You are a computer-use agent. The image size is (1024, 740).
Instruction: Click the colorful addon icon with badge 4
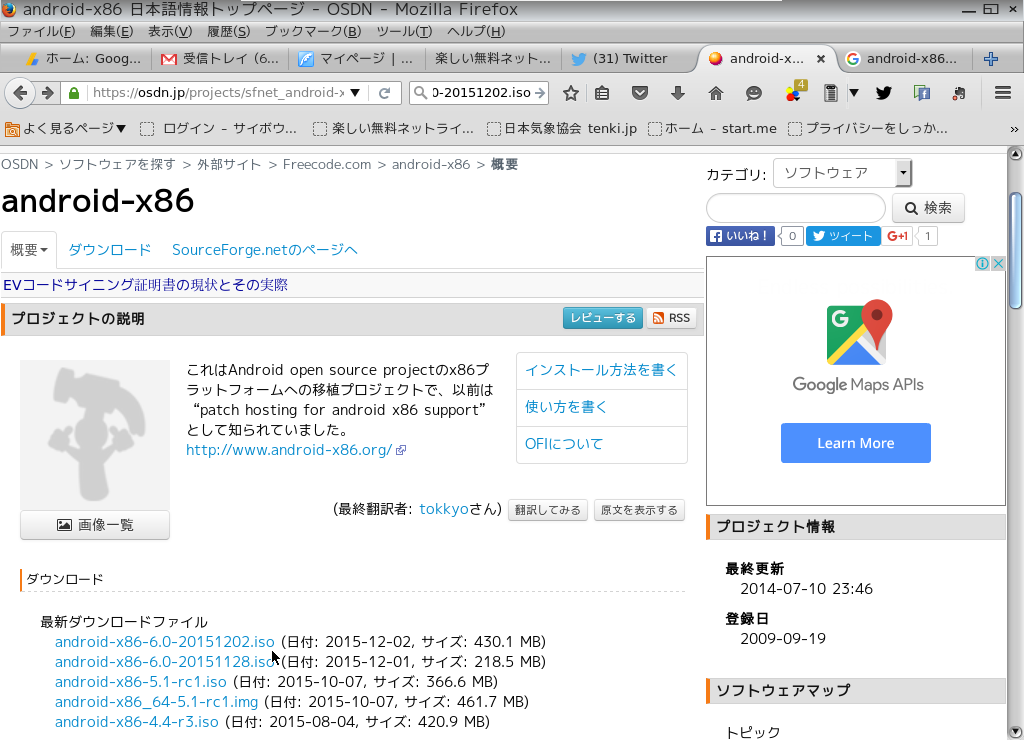pos(795,92)
